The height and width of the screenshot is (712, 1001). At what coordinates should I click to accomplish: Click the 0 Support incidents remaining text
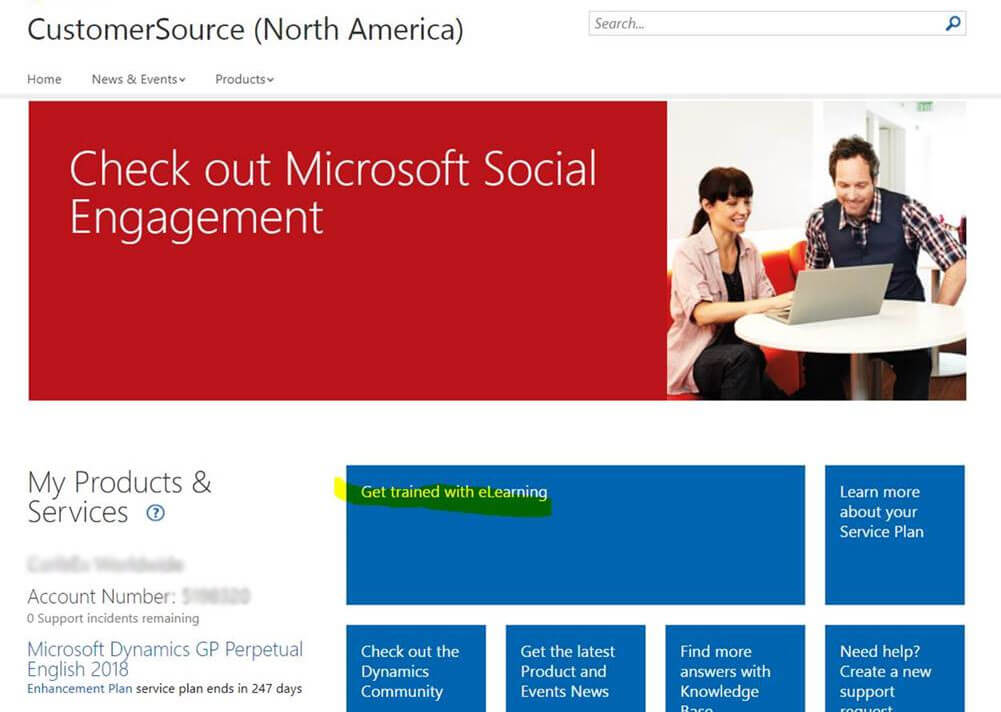[x=113, y=618]
